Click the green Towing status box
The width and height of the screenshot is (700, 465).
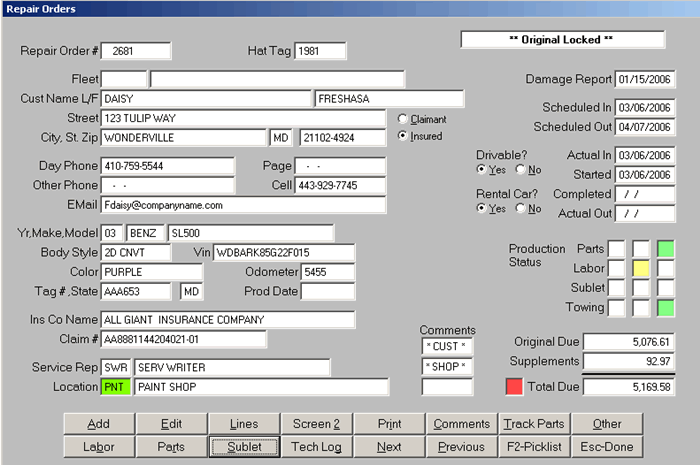[663, 307]
